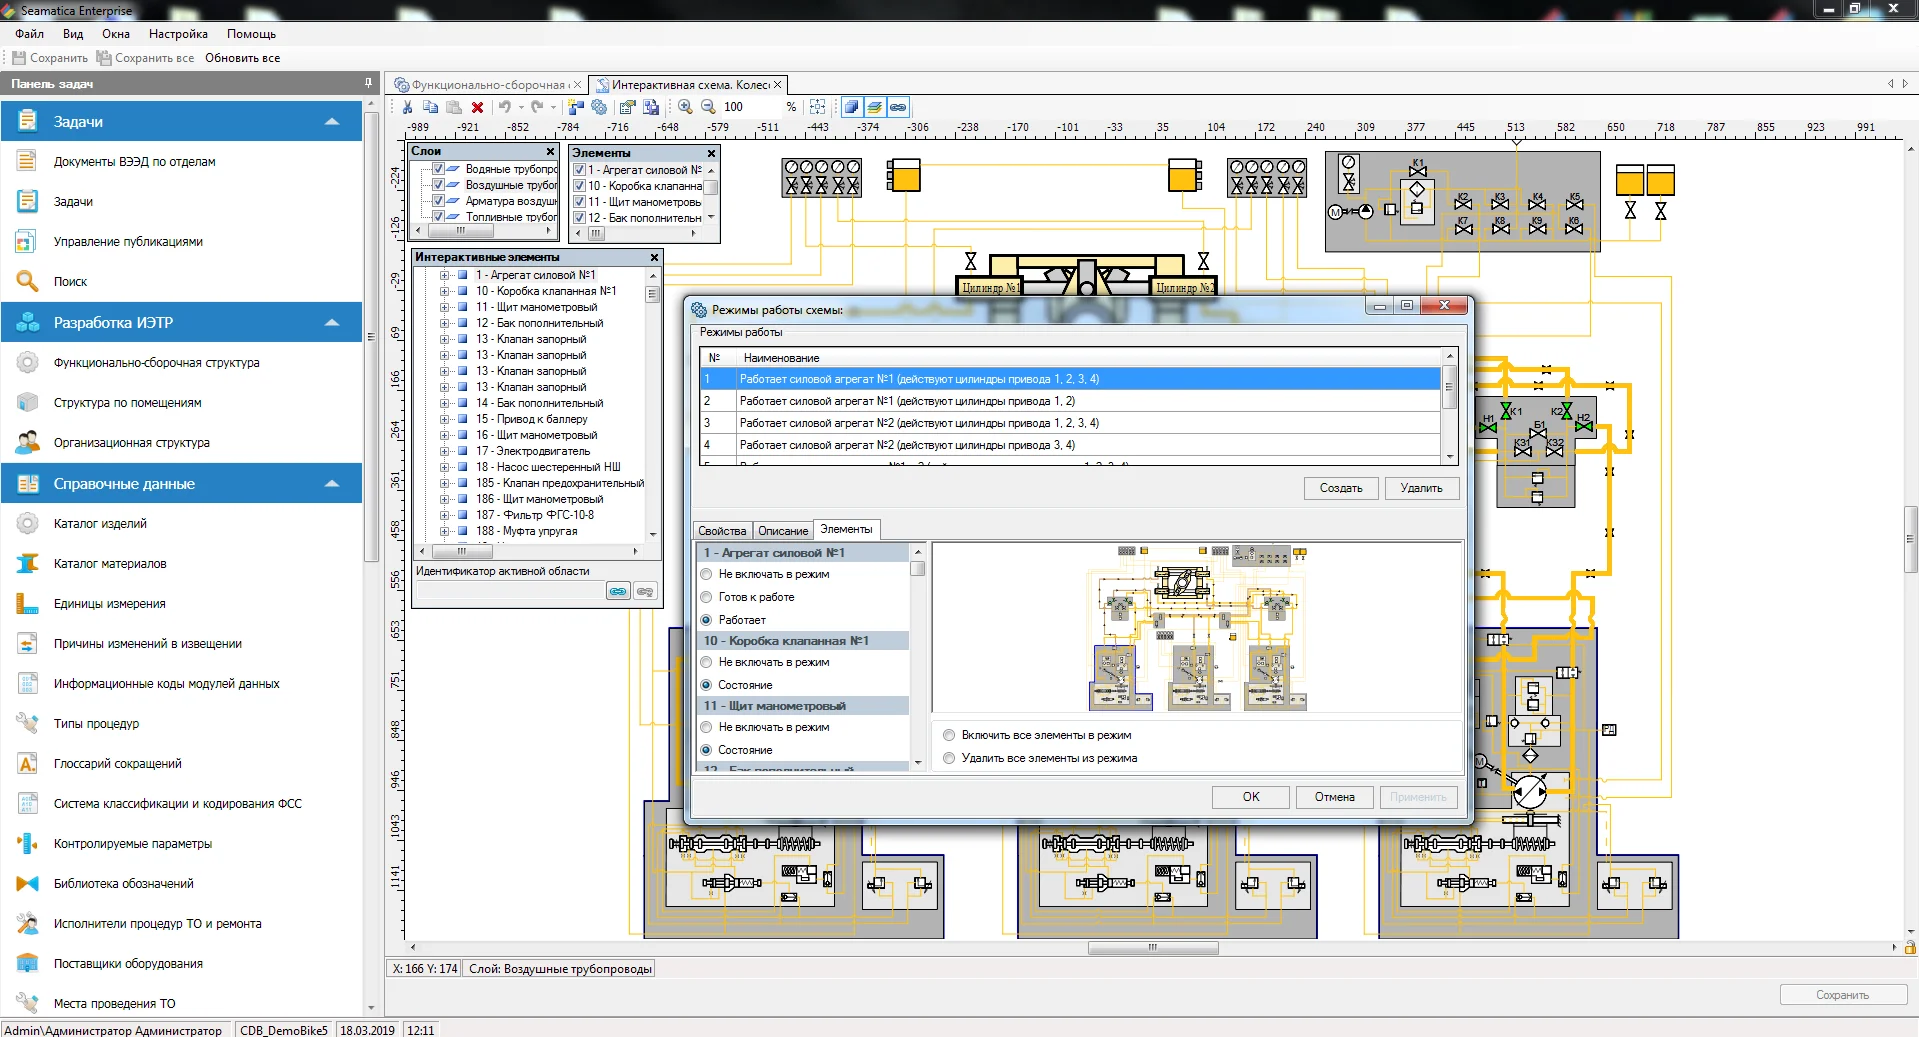Collapse the Задачи section in task panel
1919x1037 pixels.
coord(332,122)
